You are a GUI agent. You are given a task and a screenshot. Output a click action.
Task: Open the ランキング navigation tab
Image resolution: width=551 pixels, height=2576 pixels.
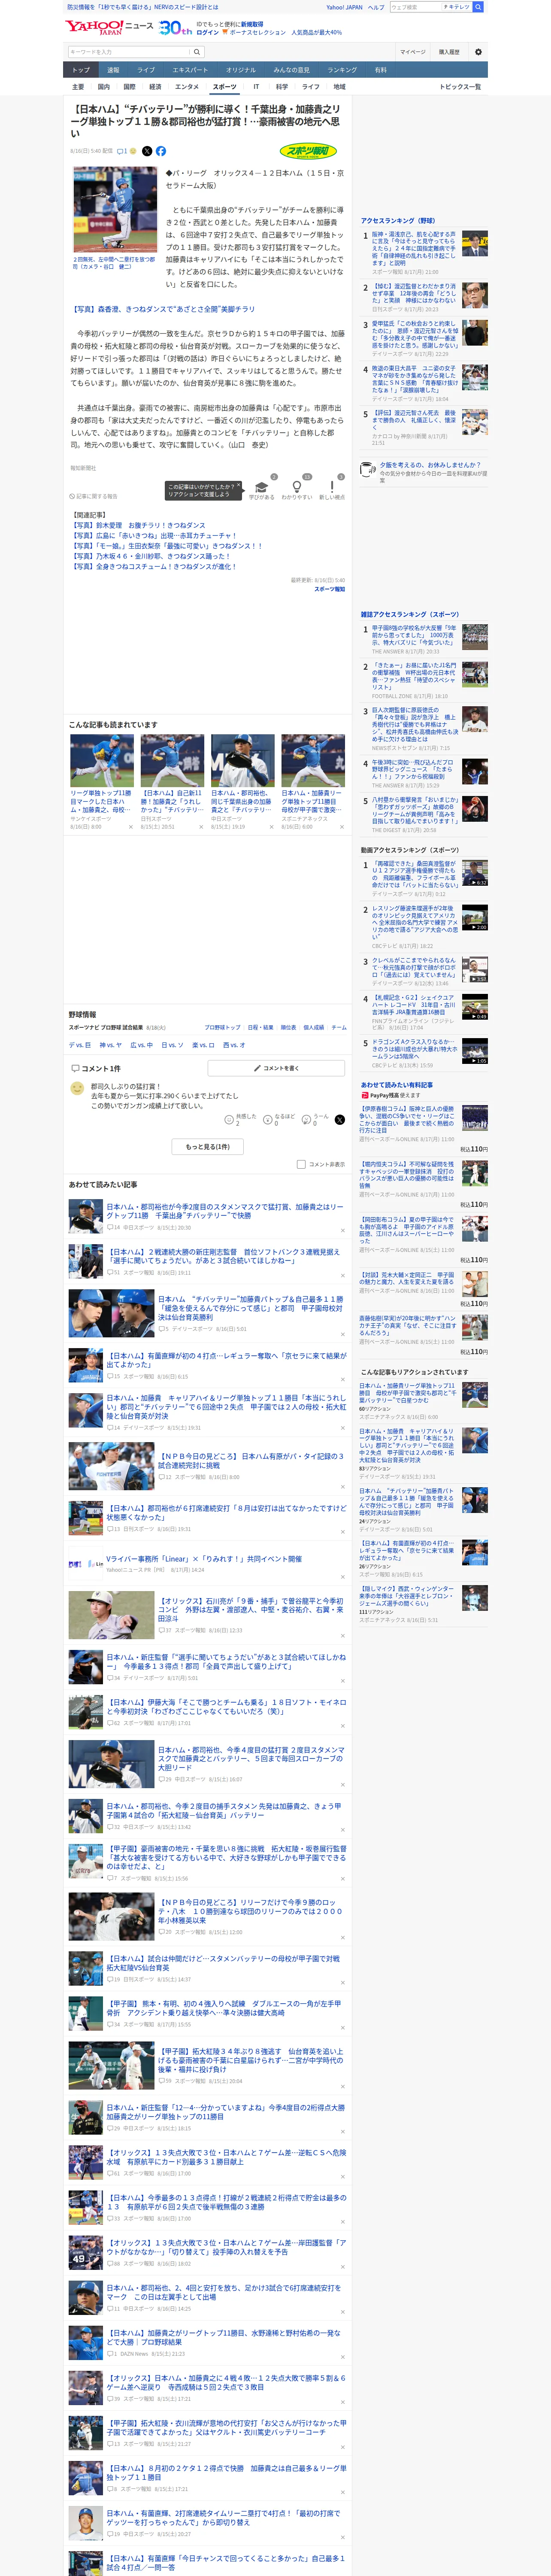[x=342, y=70]
